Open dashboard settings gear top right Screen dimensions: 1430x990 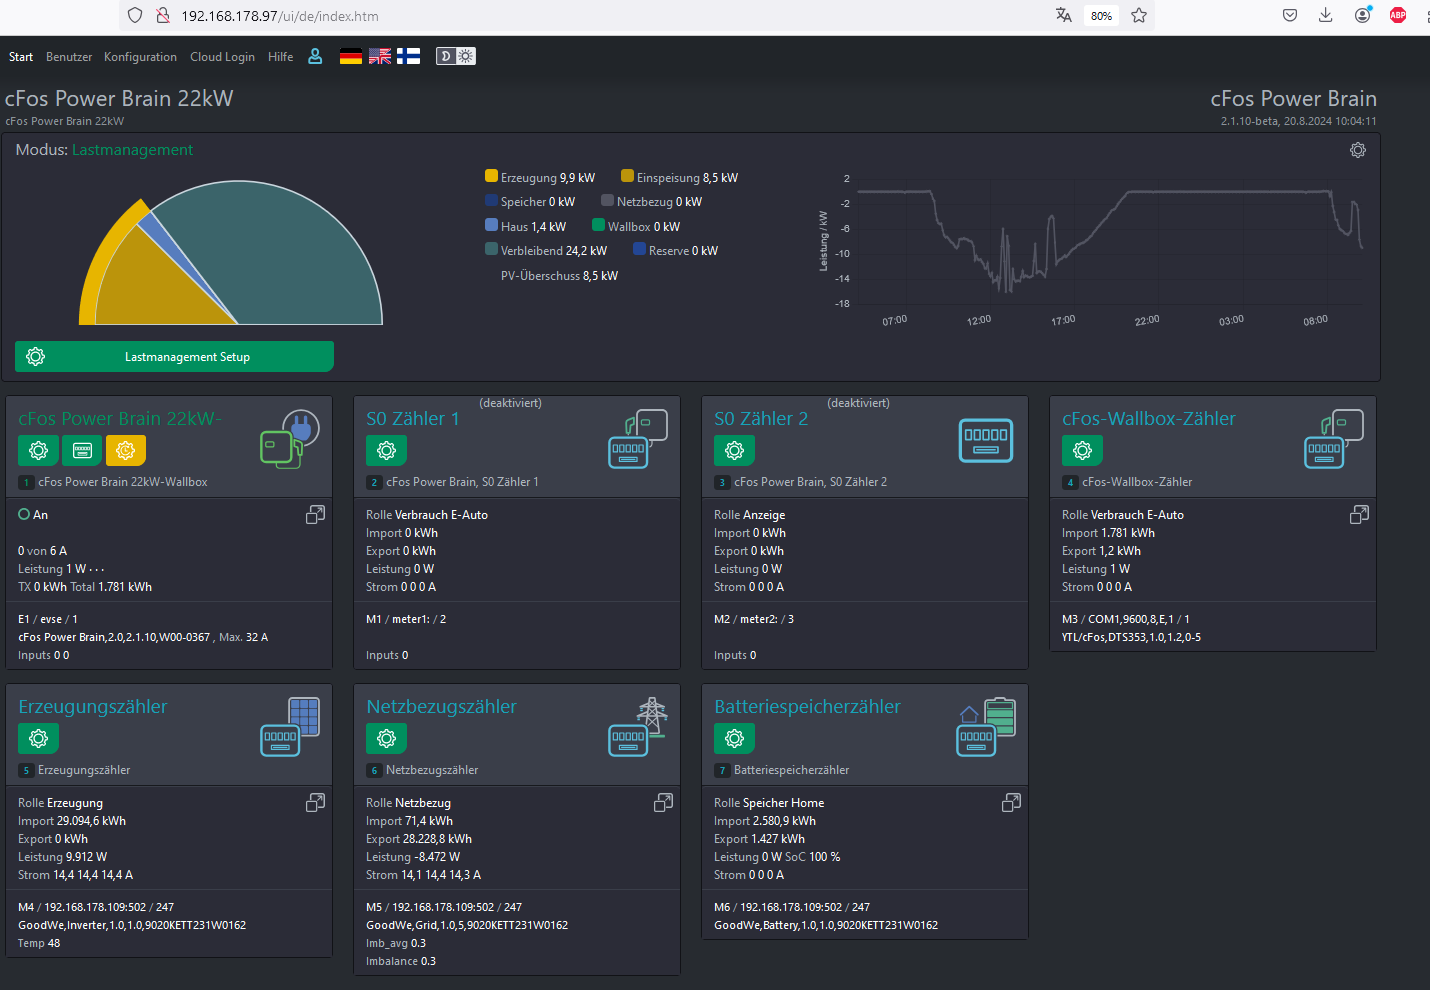click(x=1358, y=150)
